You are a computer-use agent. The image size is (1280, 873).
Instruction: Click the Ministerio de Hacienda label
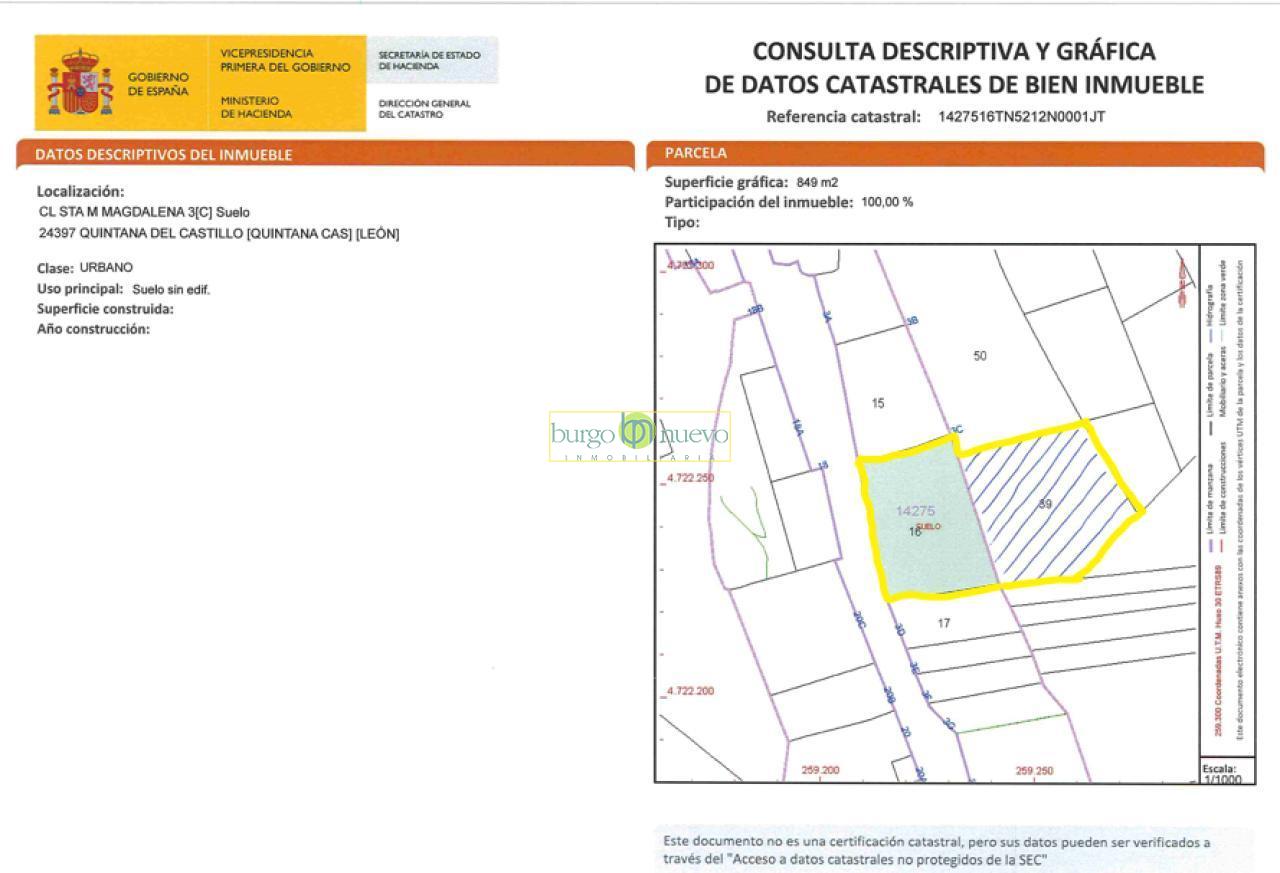256,107
